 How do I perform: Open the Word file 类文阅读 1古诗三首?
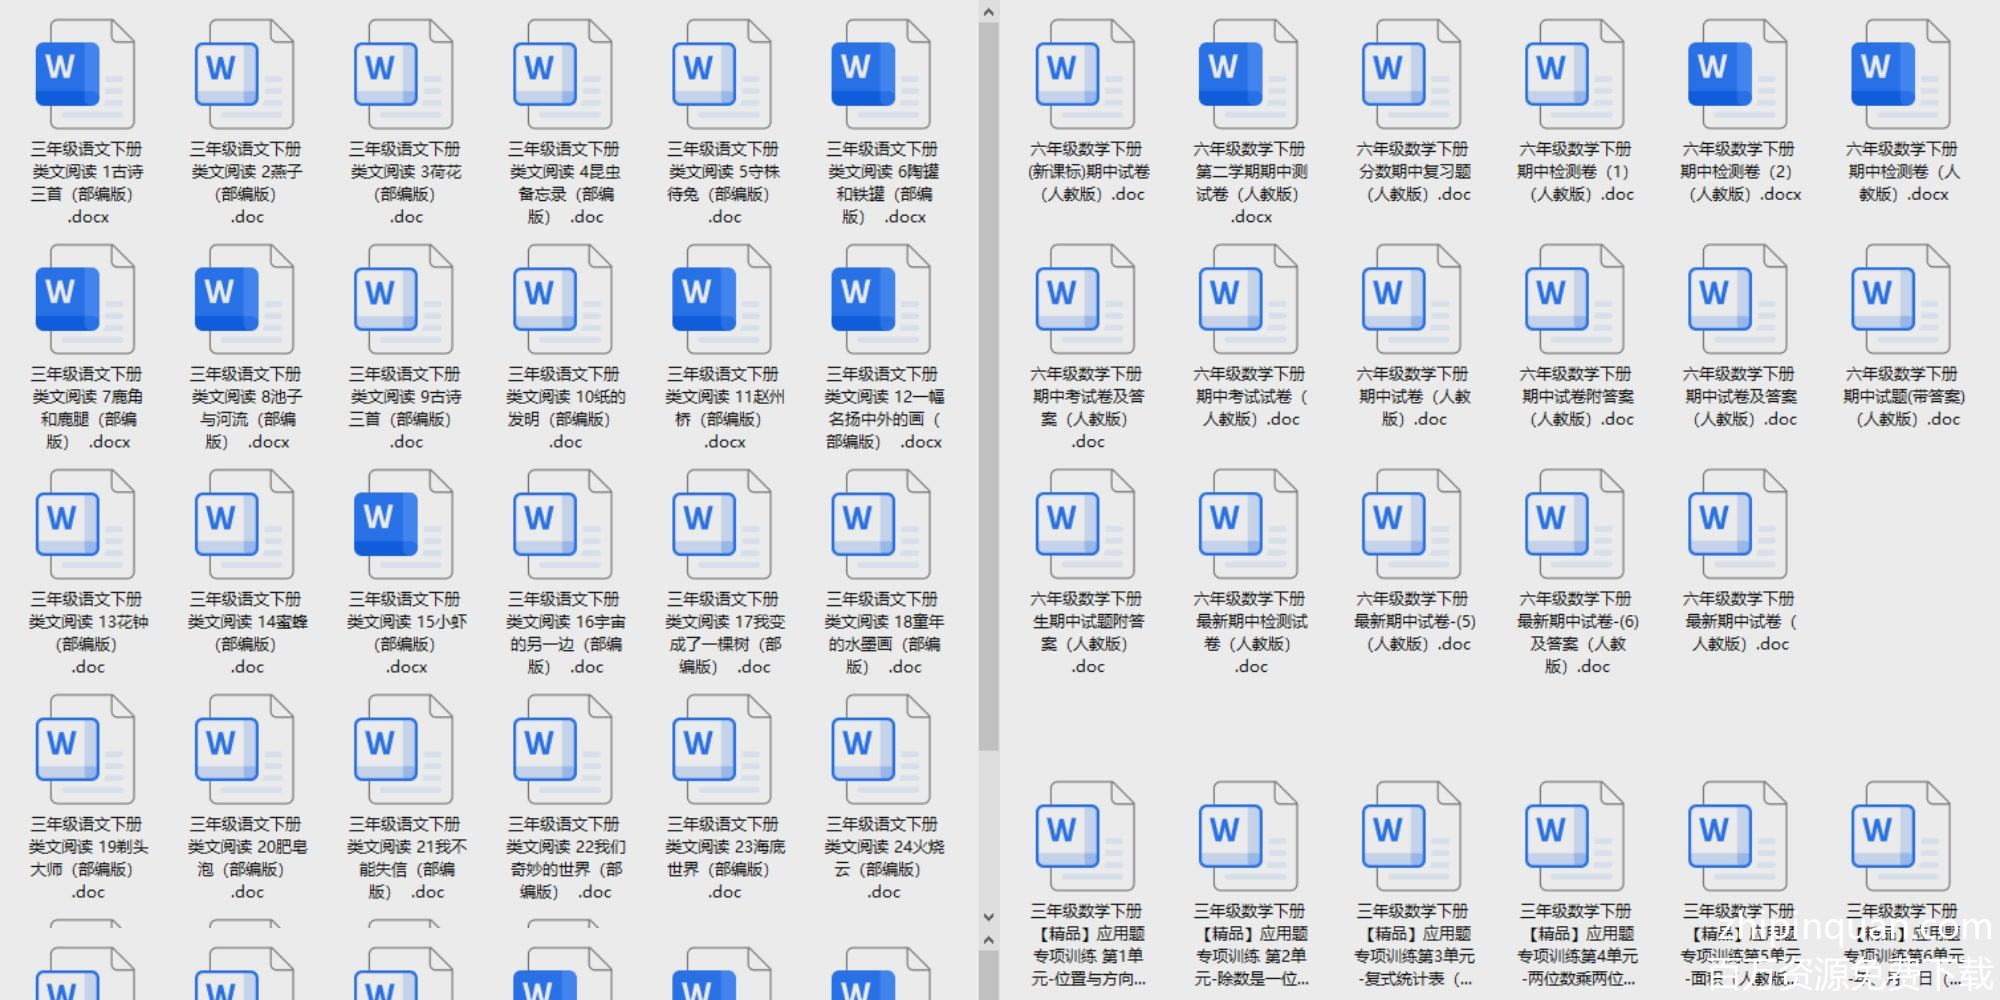(x=85, y=75)
